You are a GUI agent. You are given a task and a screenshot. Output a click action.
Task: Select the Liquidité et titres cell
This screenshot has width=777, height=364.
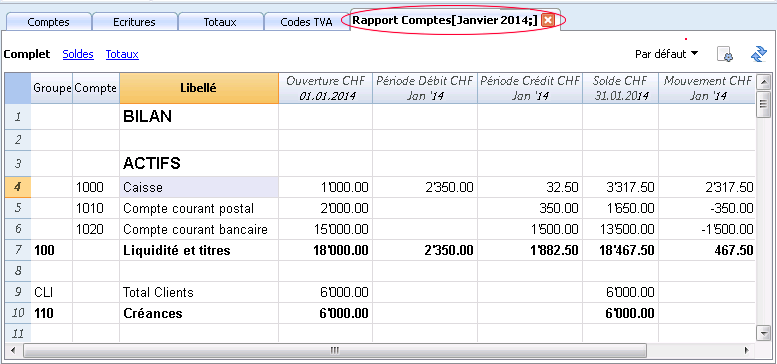pos(199,250)
